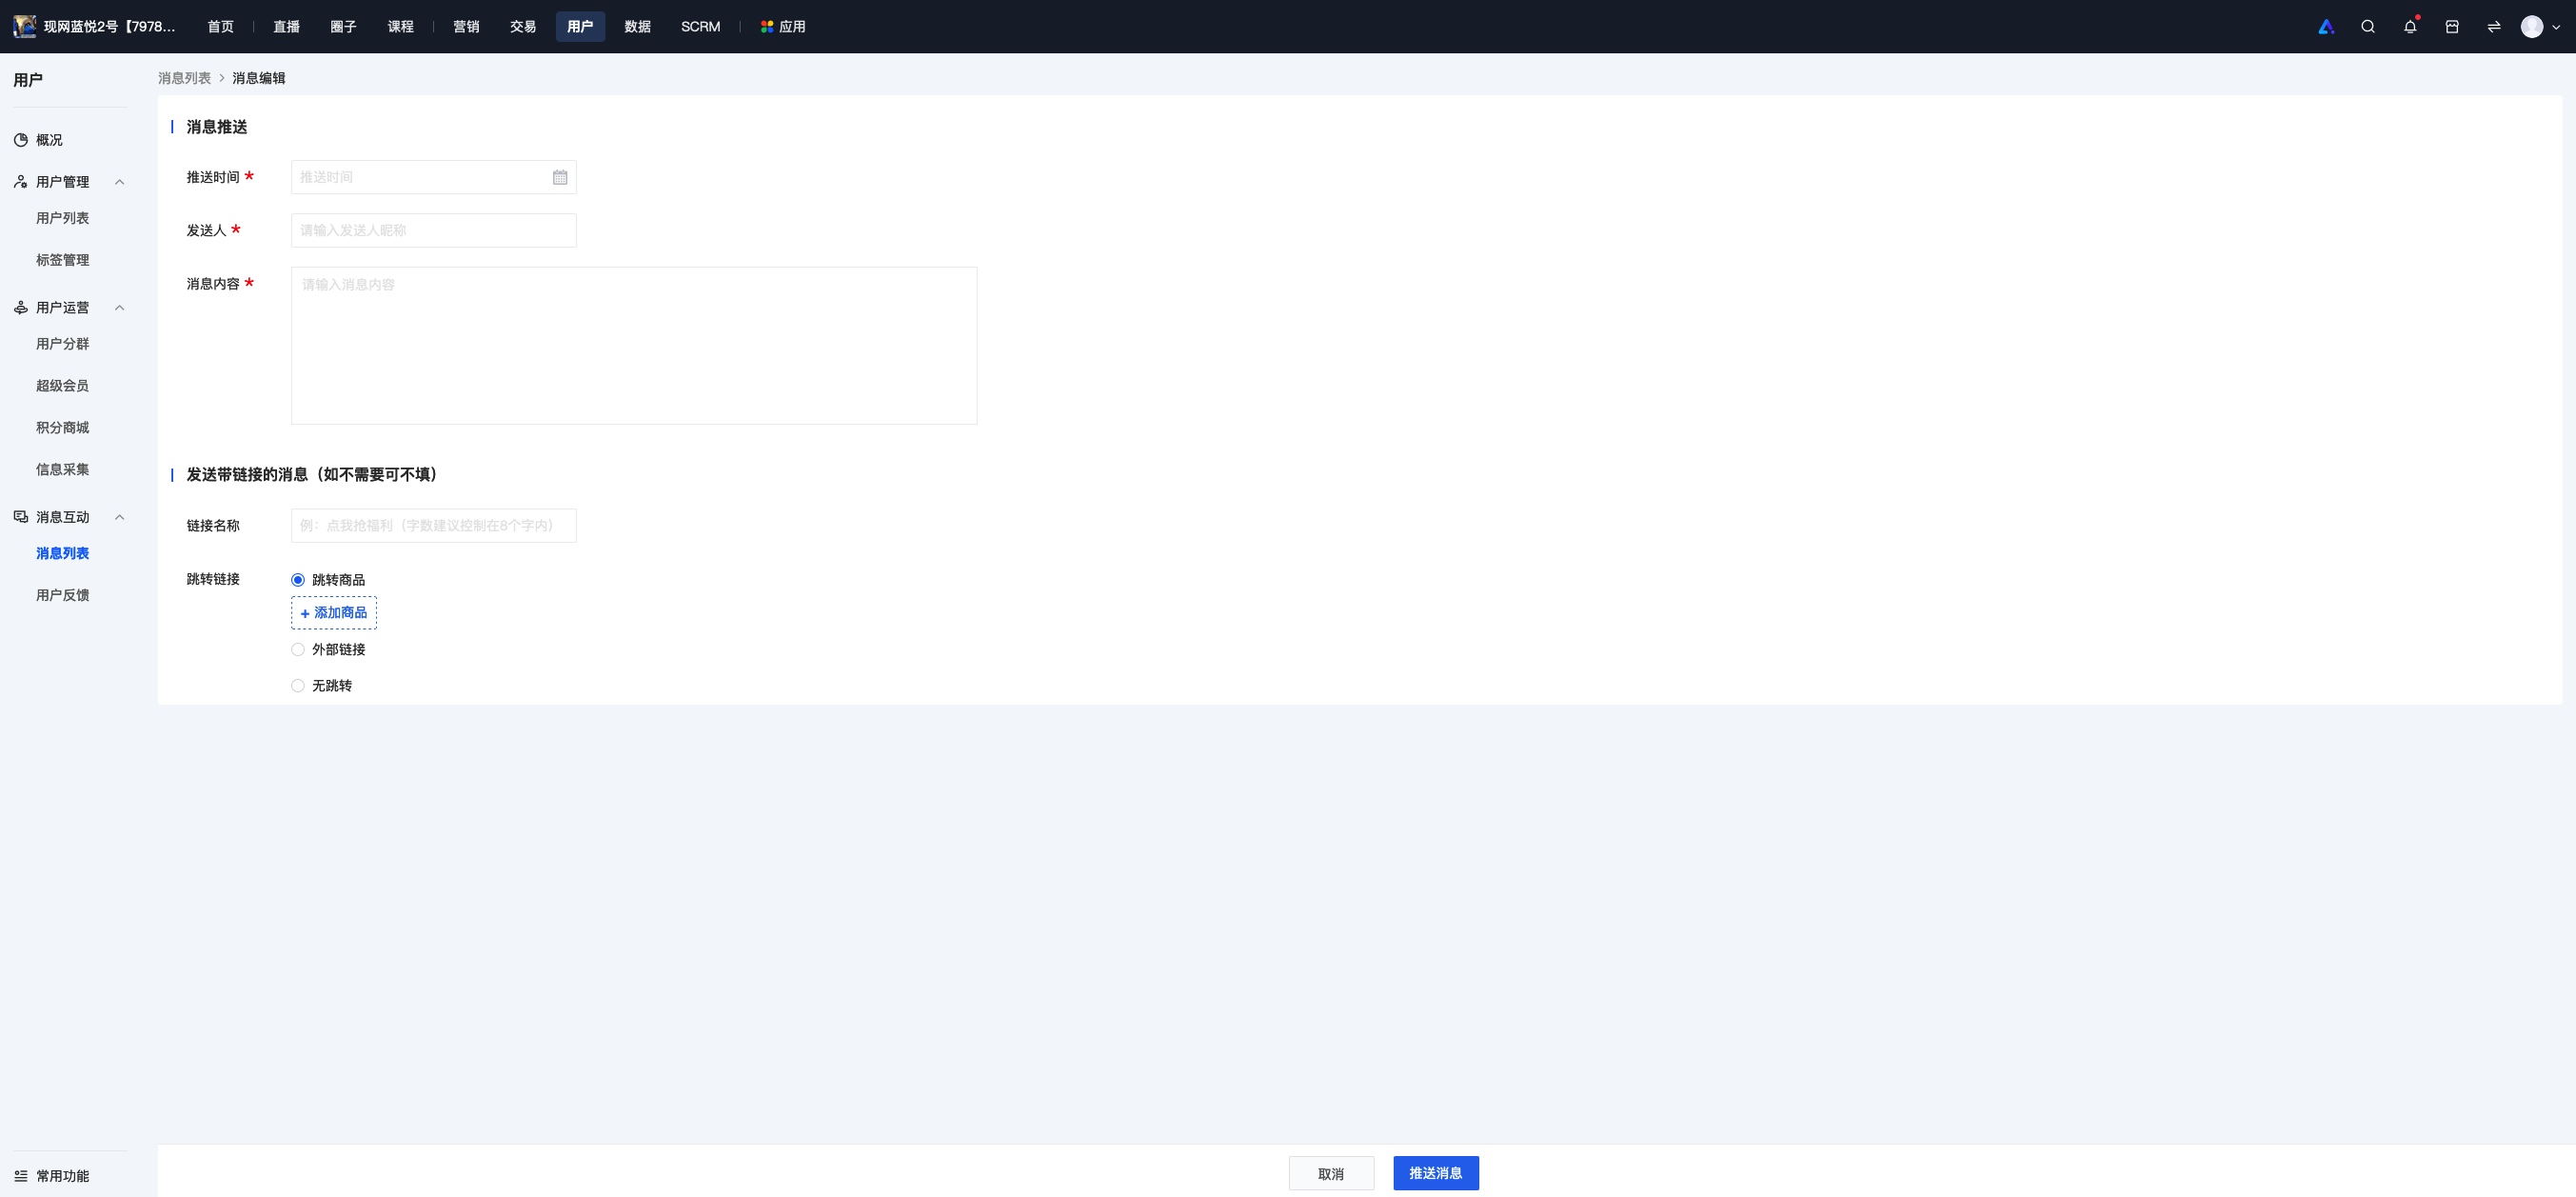The height and width of the screenshot is (1197, 2576).
Task: Select the 用户 top menu tab
Action: click(581, 27)
